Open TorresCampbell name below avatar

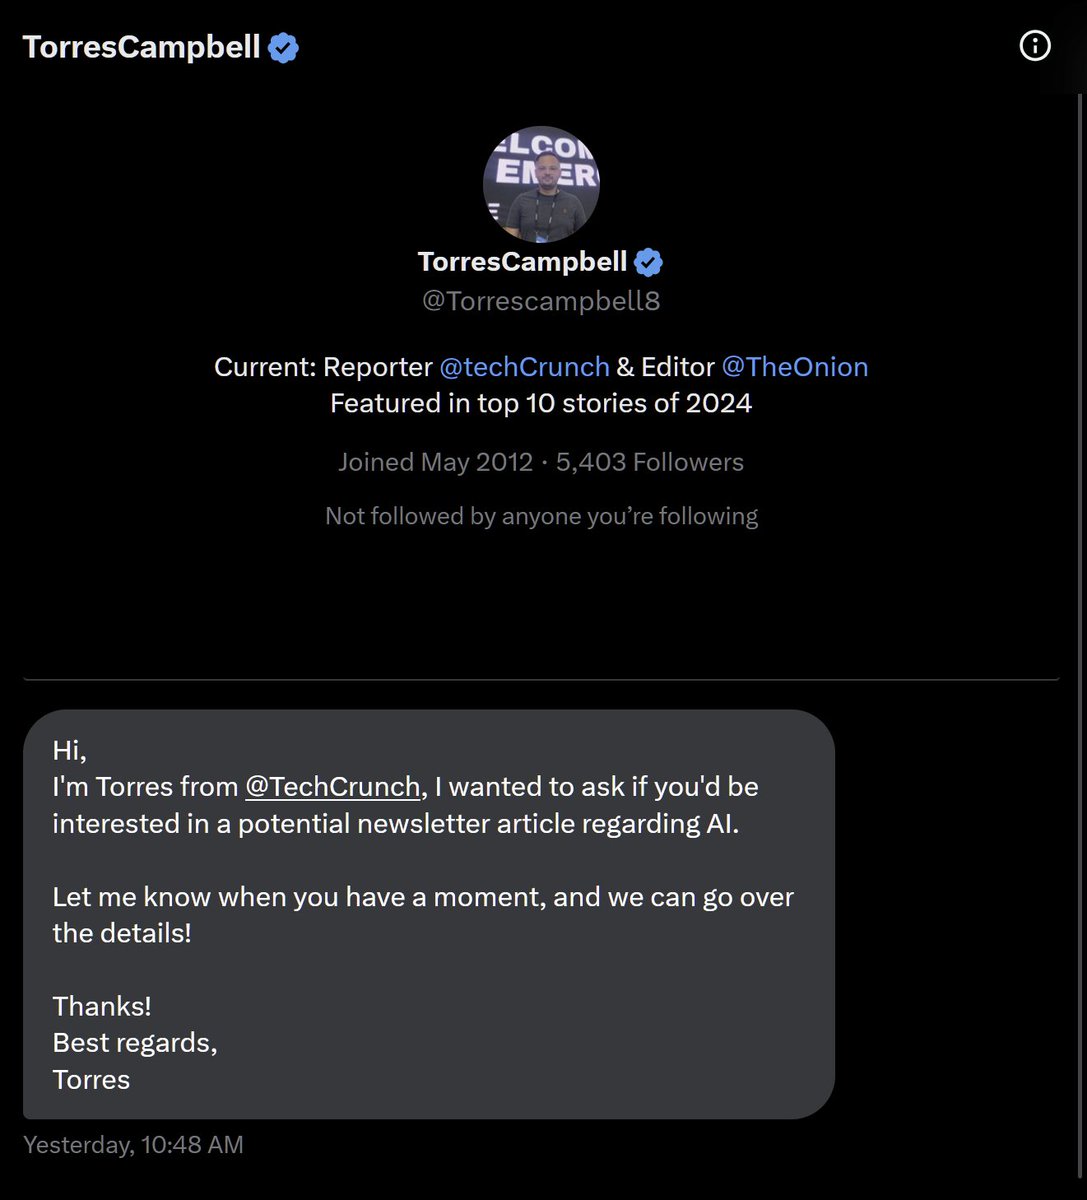[522, 262]
